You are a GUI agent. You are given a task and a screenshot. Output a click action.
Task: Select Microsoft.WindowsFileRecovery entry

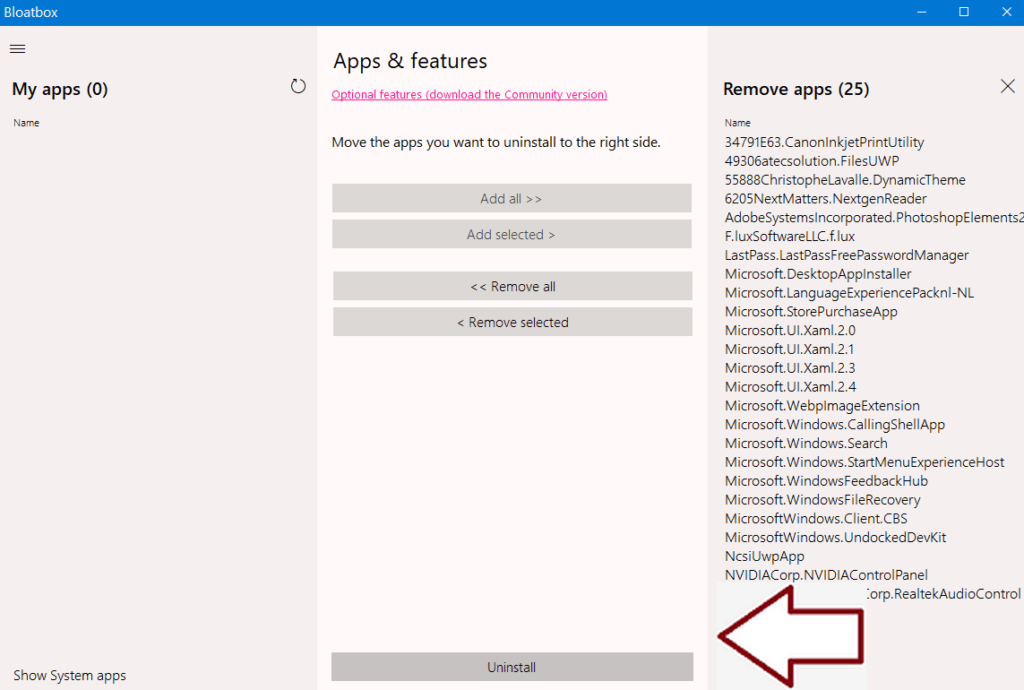point(823,500)
